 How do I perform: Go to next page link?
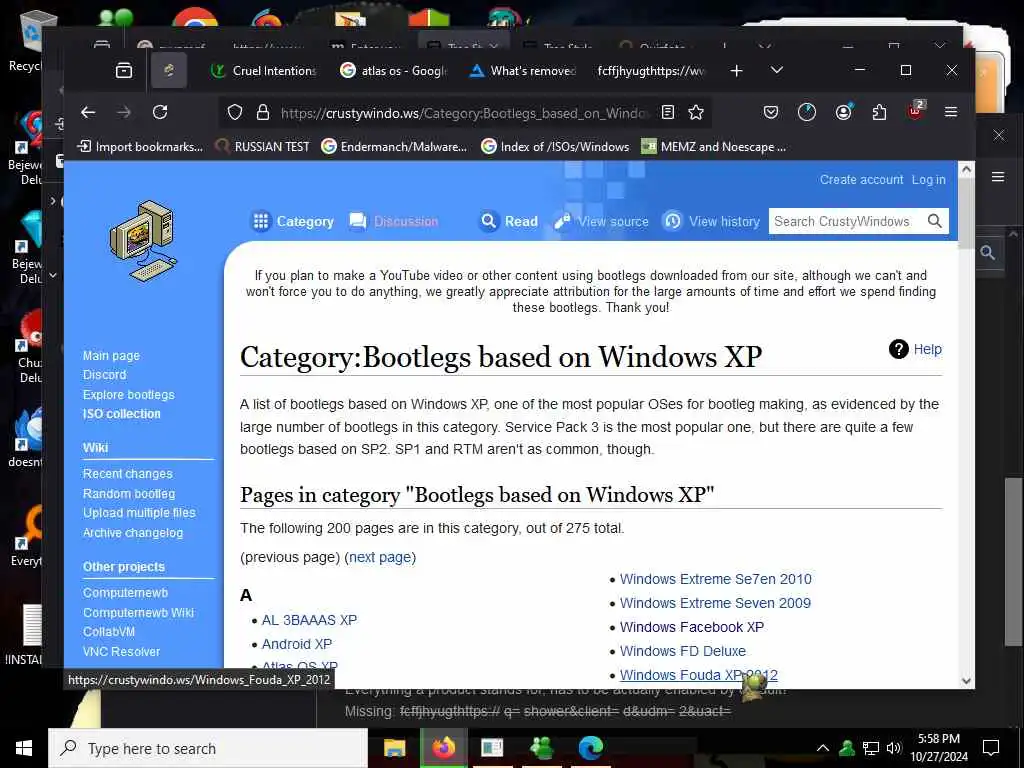click(380, 557)
